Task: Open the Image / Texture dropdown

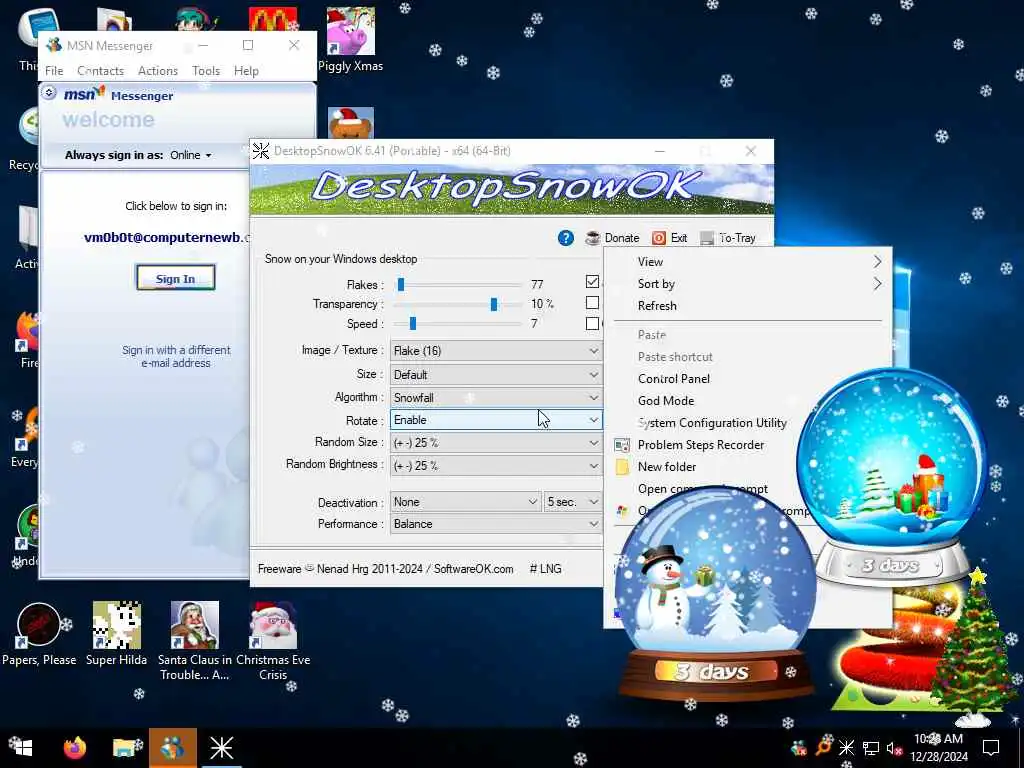Action: point(496,351)
